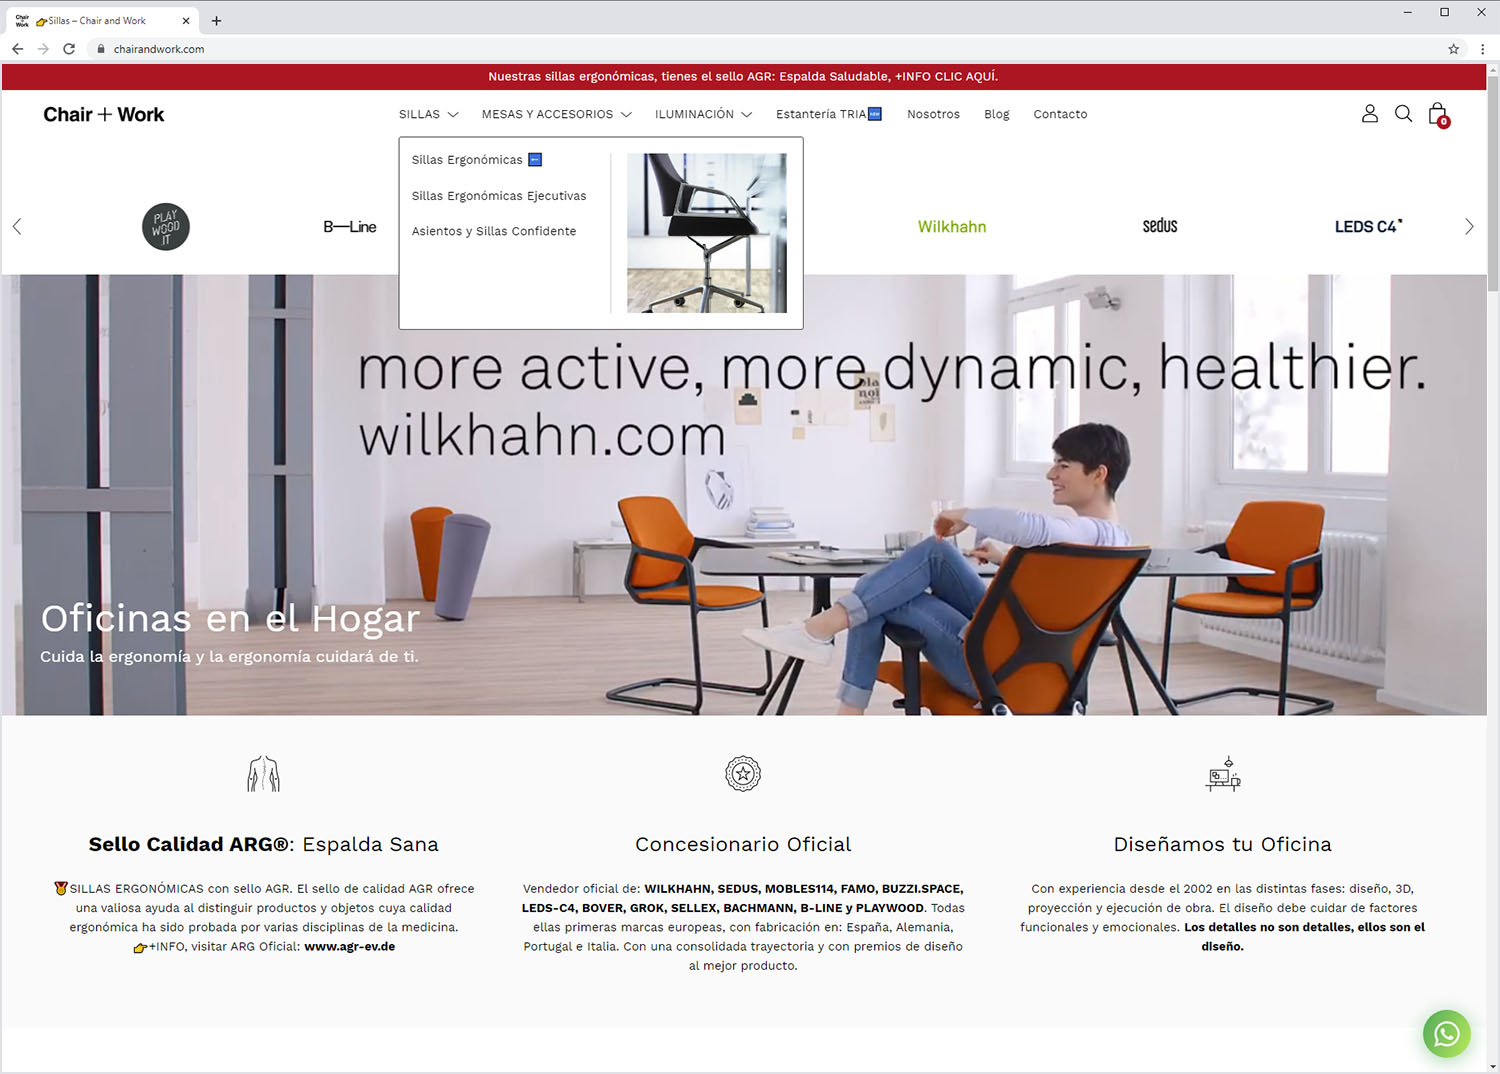Expand the SILLAS dropdown chevron
This screenshot has height=1074, width=1500.
pos(453,114)
